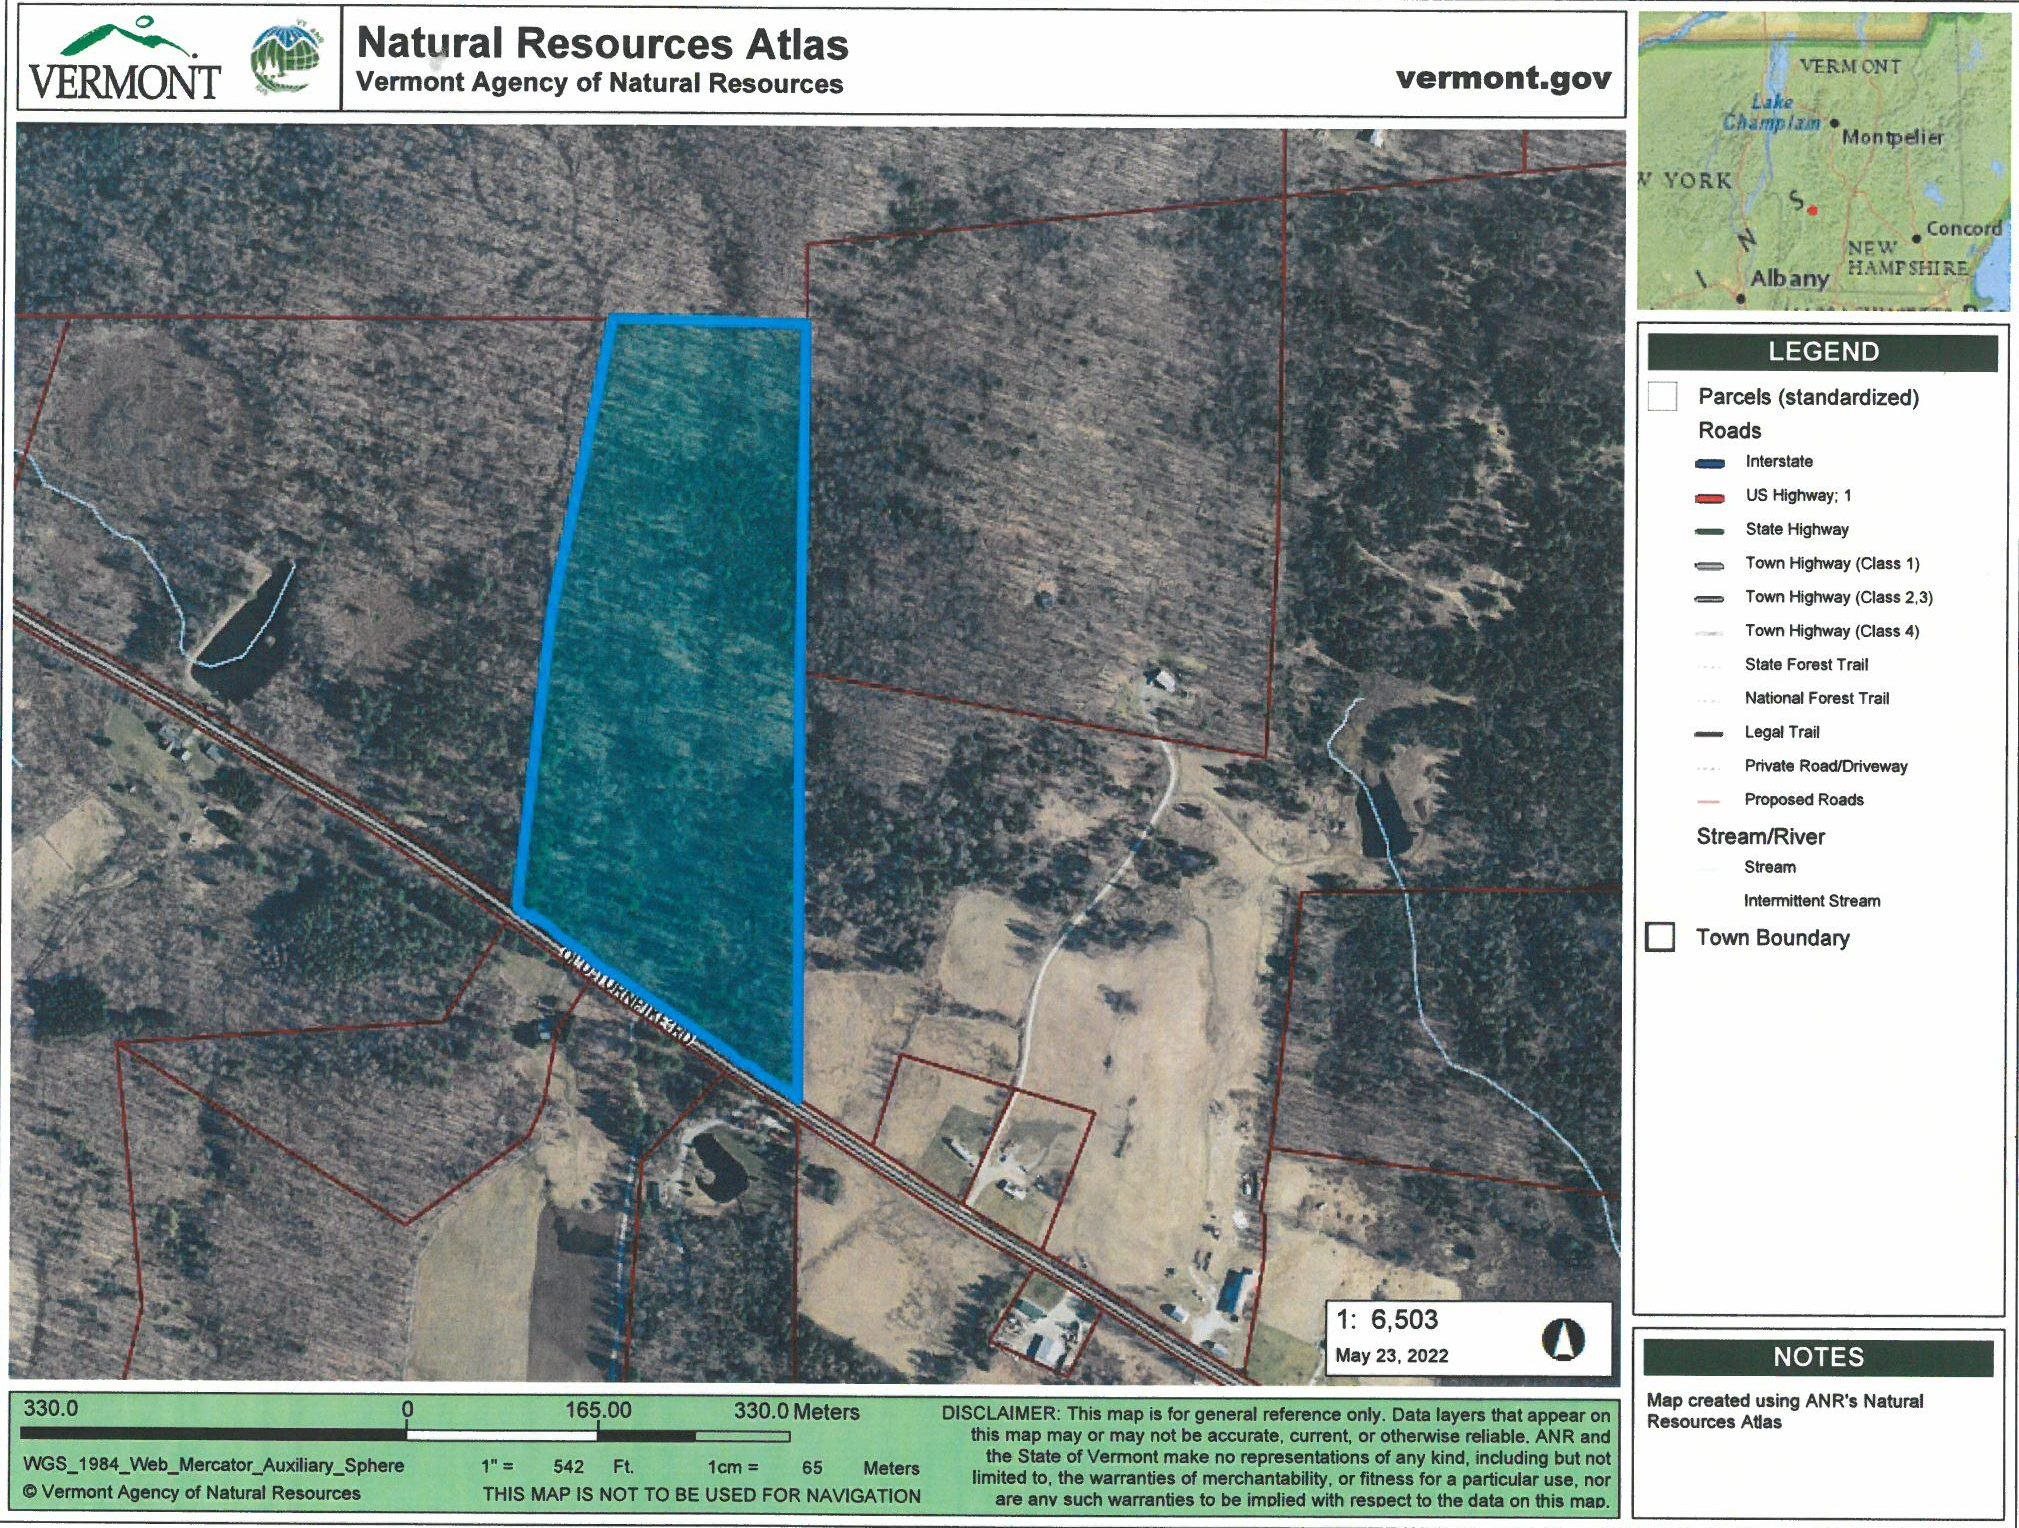2019x1528 pixels.
Task: Click the Town Highway Class 1 legend symbol
Action: 1710,565
